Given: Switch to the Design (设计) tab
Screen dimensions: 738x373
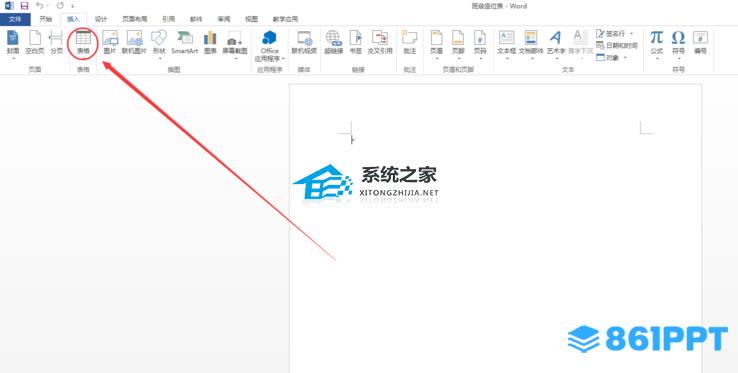Looking at the screenshot, I should 101,19.
